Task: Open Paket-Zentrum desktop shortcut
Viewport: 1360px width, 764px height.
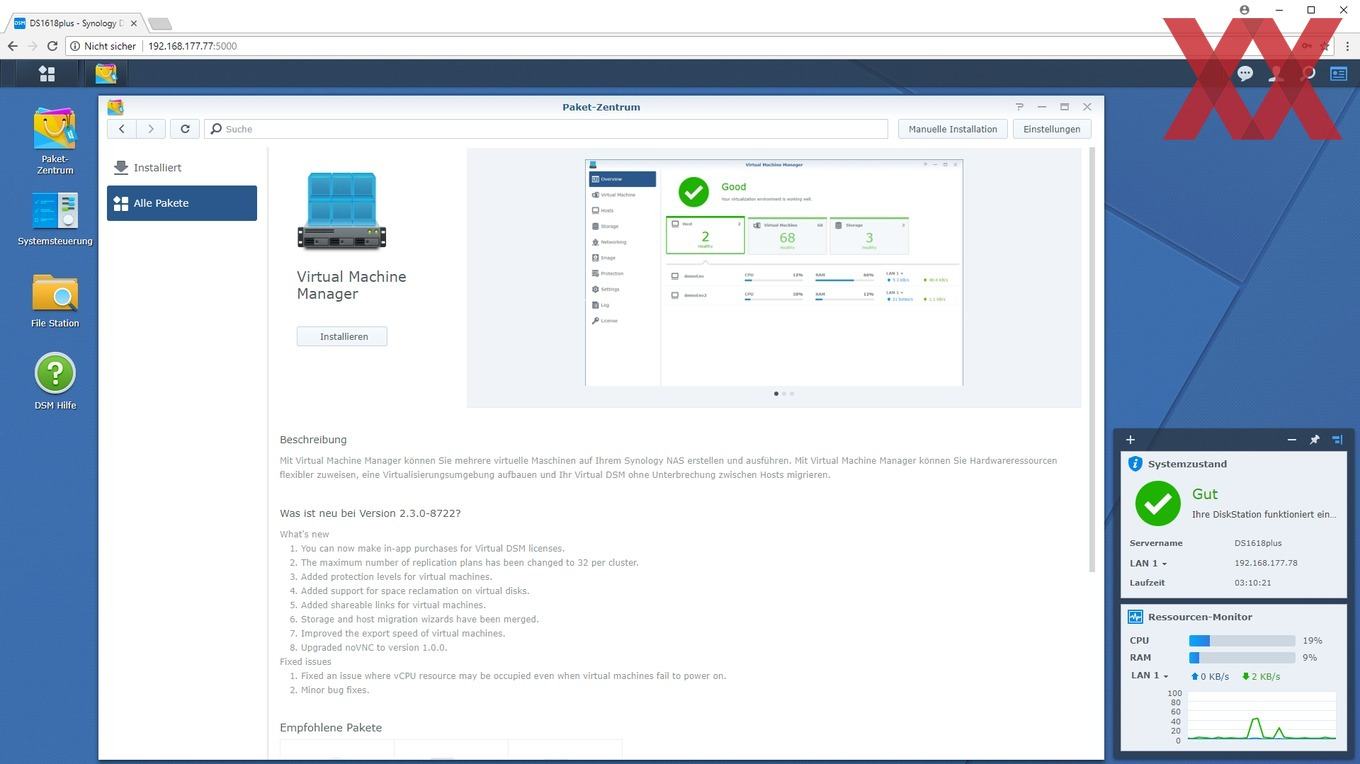Action: pos(55,141)
